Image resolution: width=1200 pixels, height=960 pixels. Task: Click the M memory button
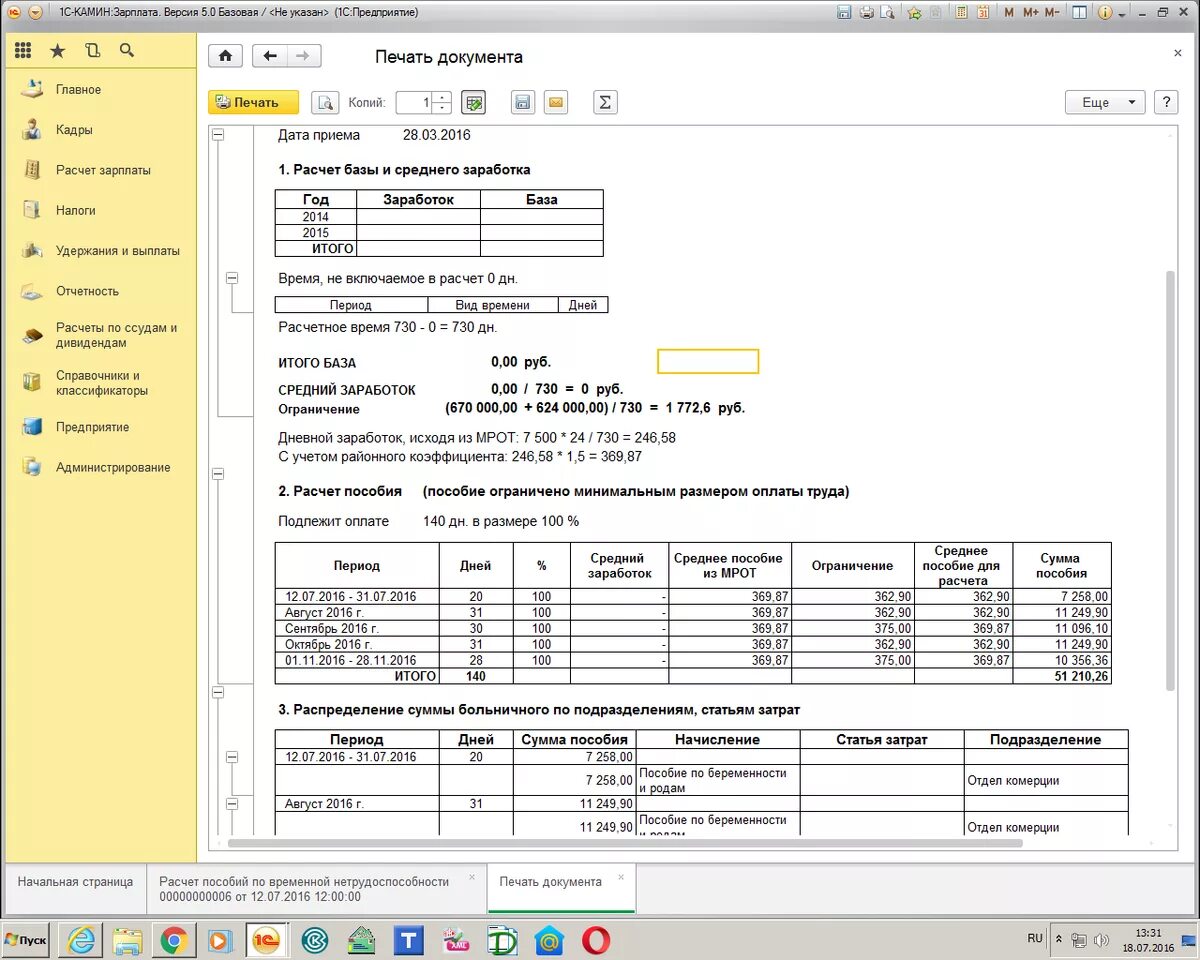(x=1008, y=13)
